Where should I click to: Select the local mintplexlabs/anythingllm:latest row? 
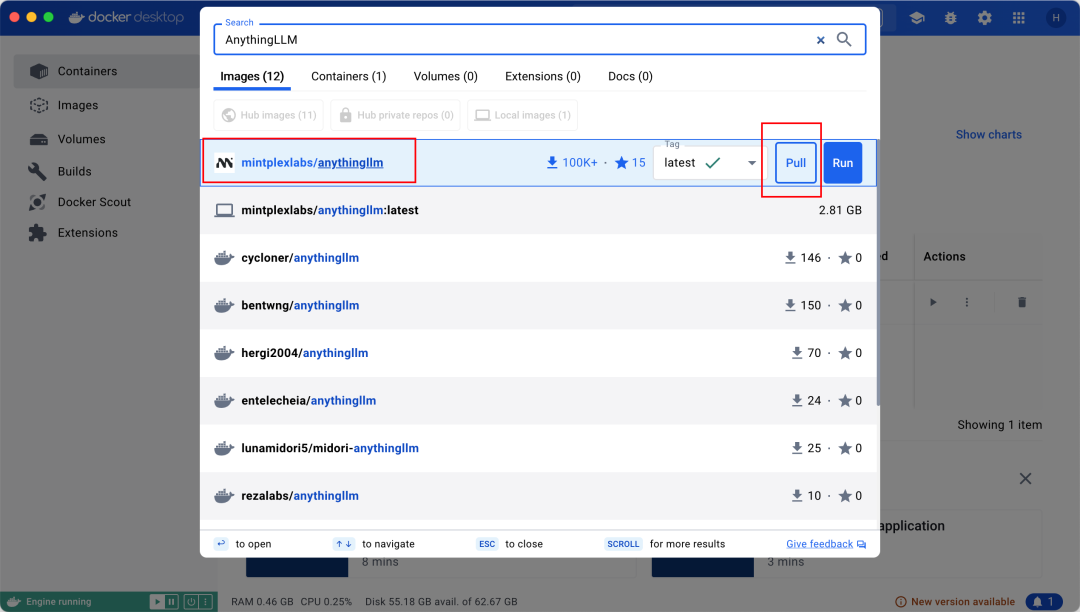[539, 210]
